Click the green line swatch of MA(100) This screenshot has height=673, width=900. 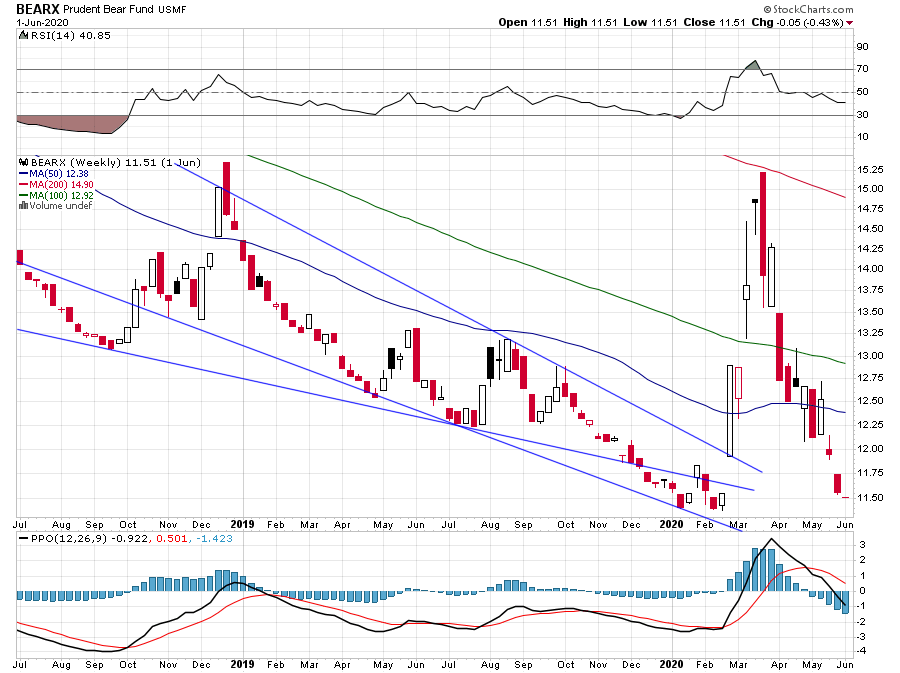(24, 195)
